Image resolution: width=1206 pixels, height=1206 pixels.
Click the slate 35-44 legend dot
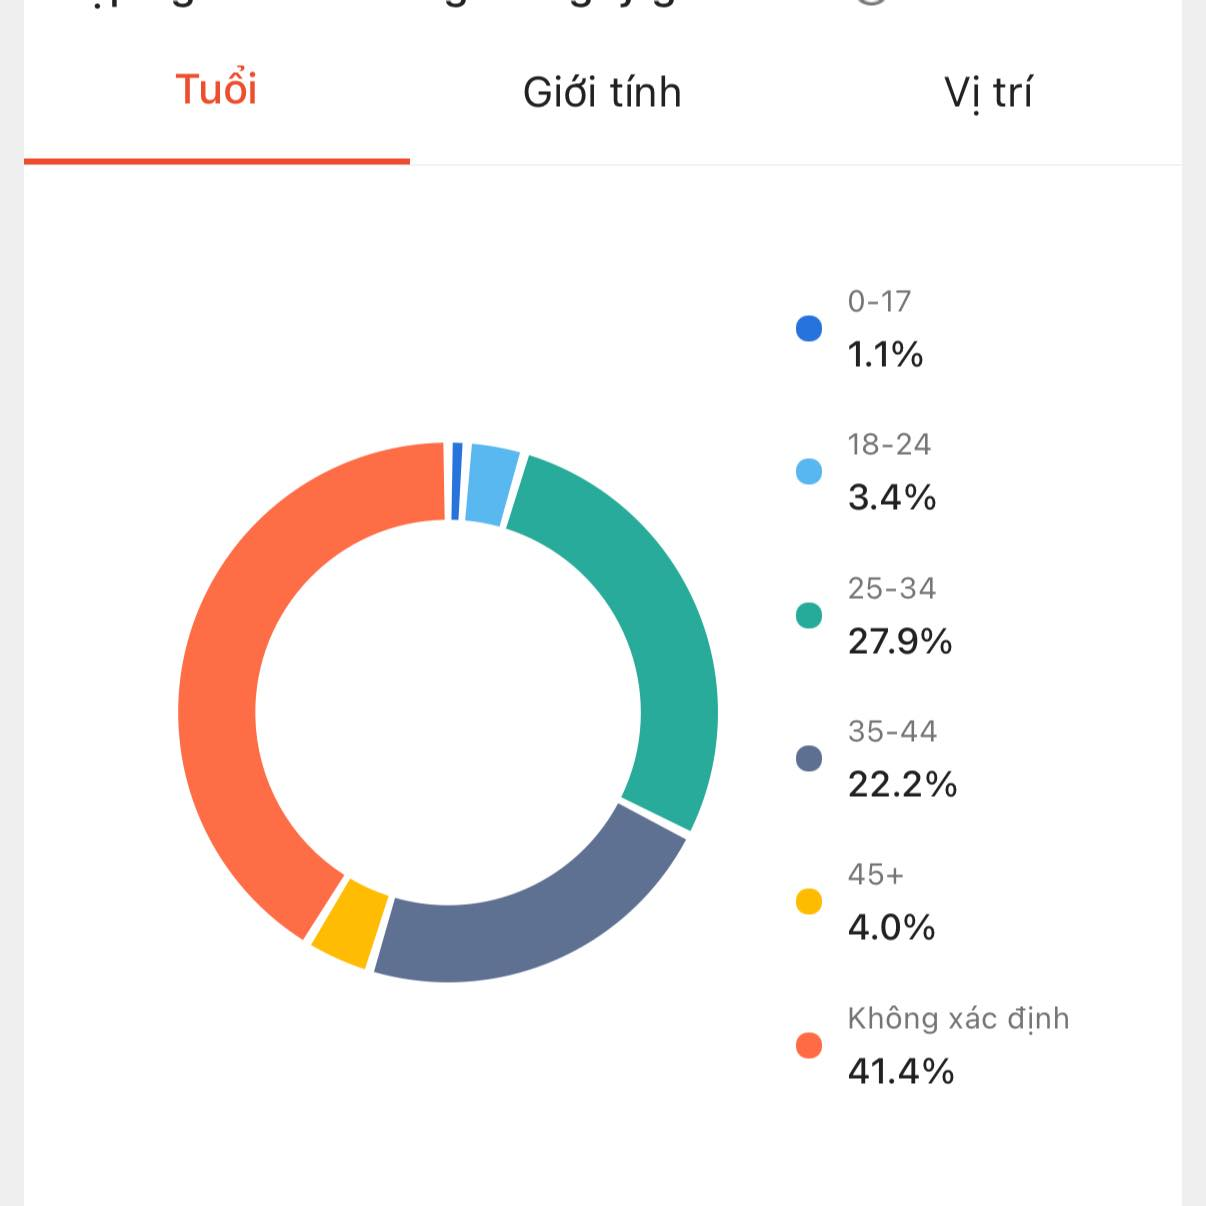809,758
